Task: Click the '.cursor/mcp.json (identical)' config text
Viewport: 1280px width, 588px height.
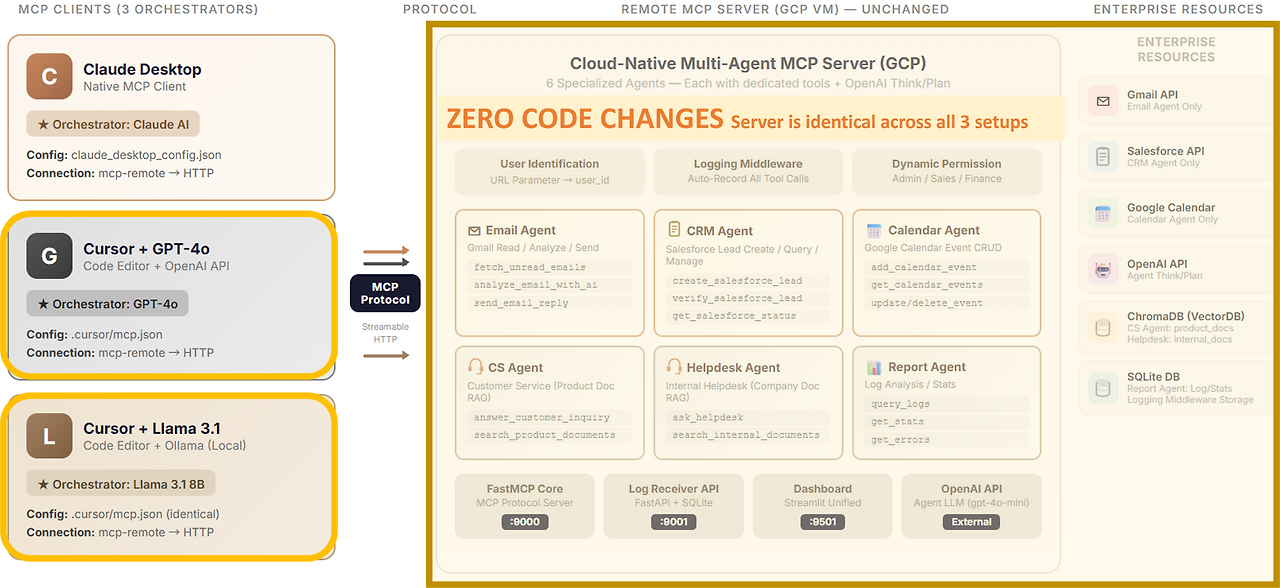Action: pos(145,514)
